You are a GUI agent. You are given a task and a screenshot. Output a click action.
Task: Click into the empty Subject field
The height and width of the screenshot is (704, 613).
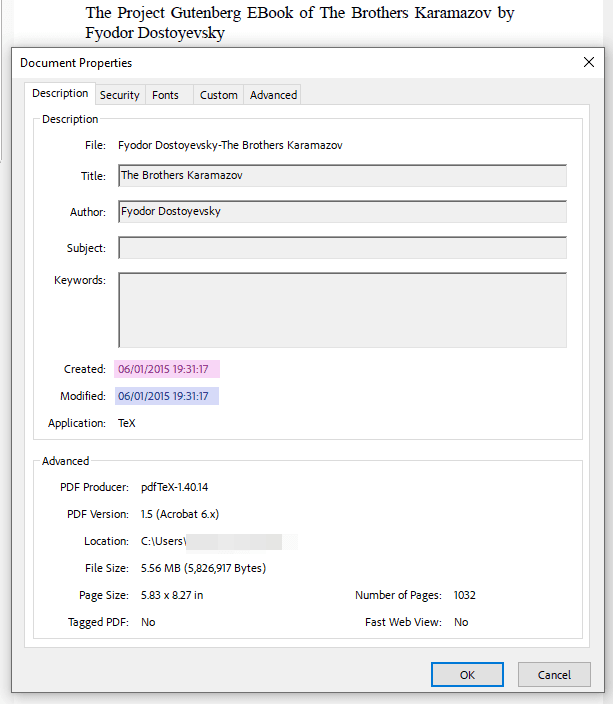(x=342, y=248)
